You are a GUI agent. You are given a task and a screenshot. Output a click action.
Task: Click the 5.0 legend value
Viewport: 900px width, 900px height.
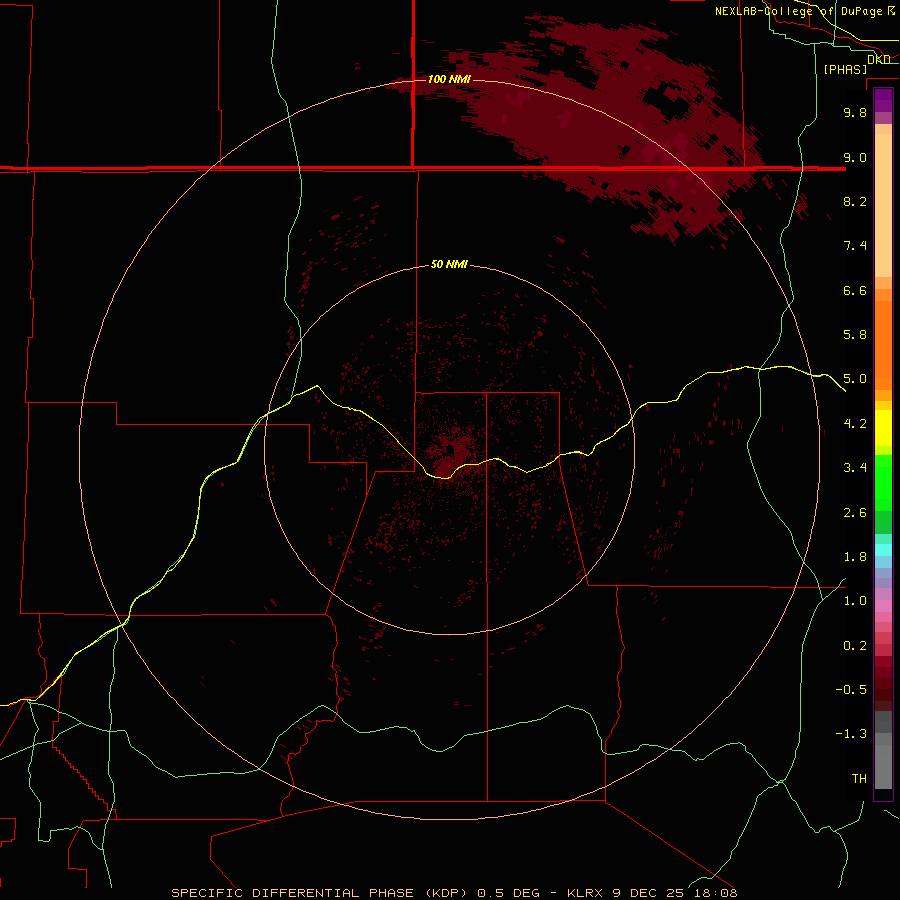coord(855,379)
